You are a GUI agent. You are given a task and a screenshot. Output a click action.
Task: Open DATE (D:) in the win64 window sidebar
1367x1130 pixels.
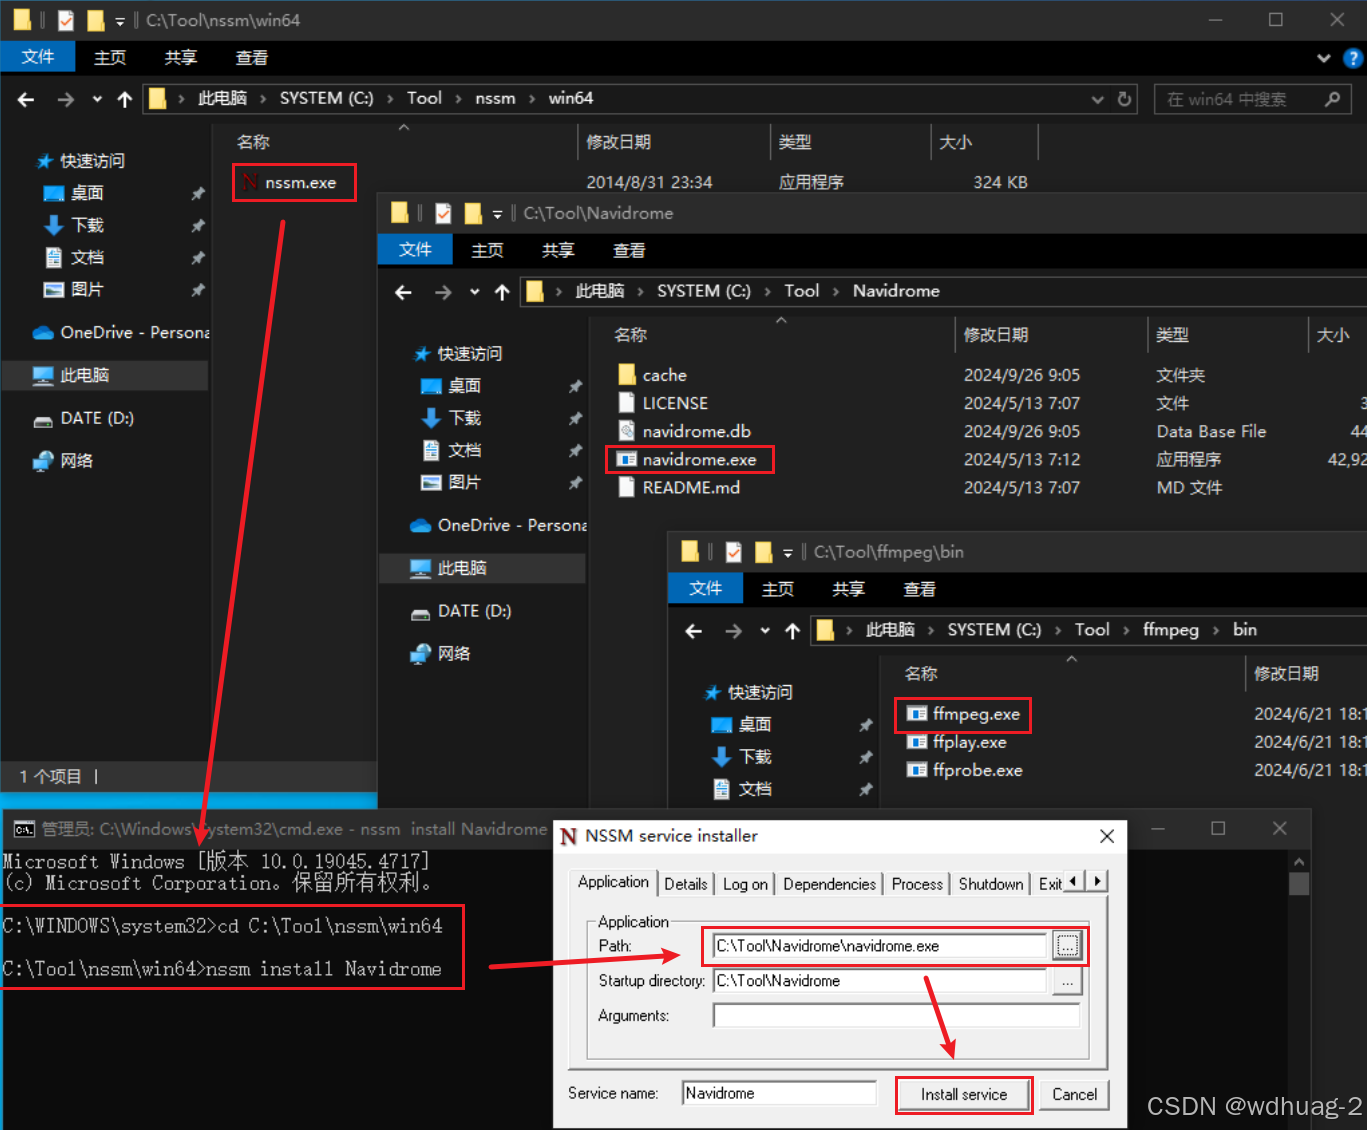(96, 418)
